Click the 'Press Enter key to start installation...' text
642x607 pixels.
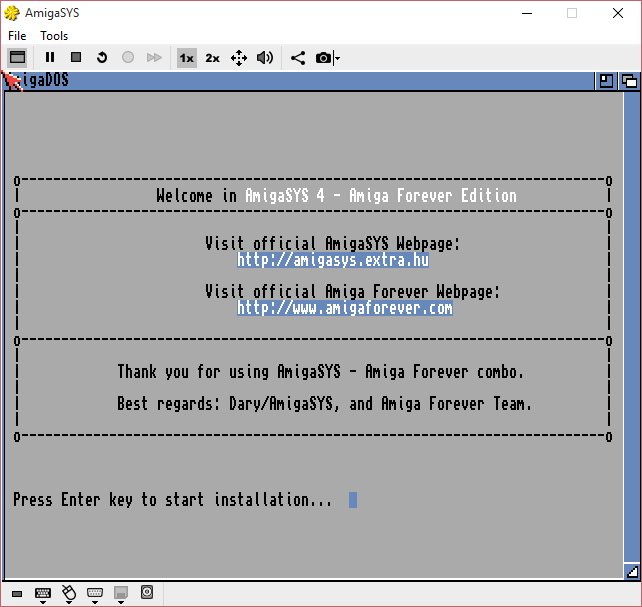(x=172, y=500)
